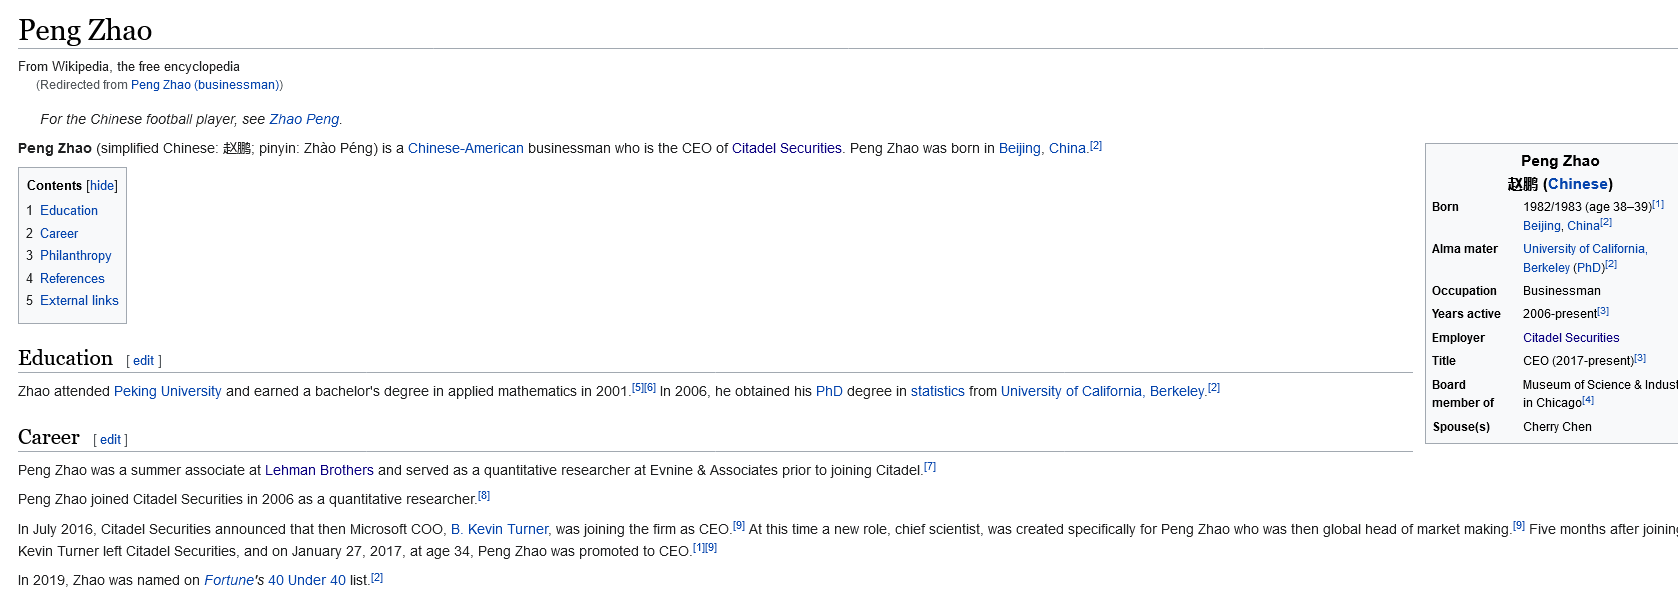Open the 'Peng Zhao (businessman)' redirect link

(x=205, y=85)
